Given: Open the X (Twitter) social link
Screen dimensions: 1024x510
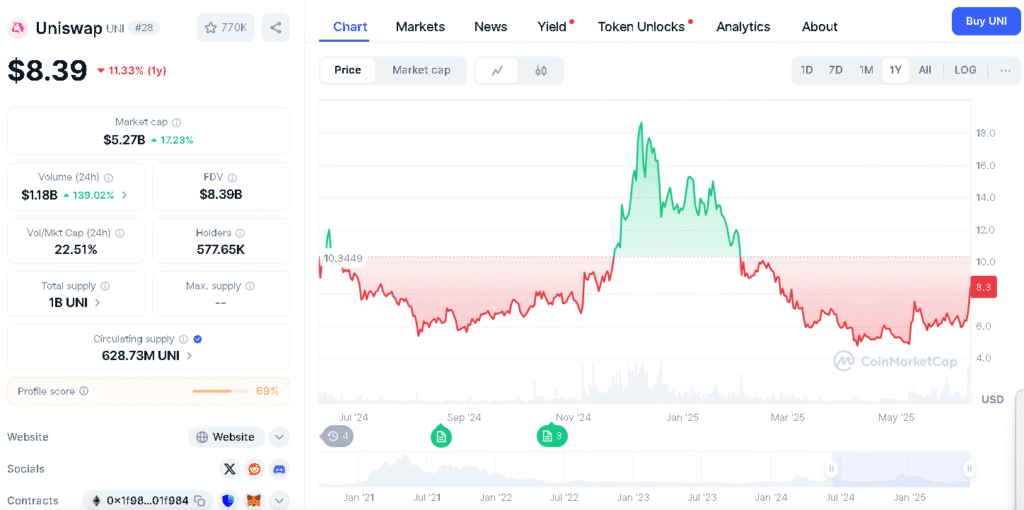Looking at the screenshot, I should (x=230, y=468).
